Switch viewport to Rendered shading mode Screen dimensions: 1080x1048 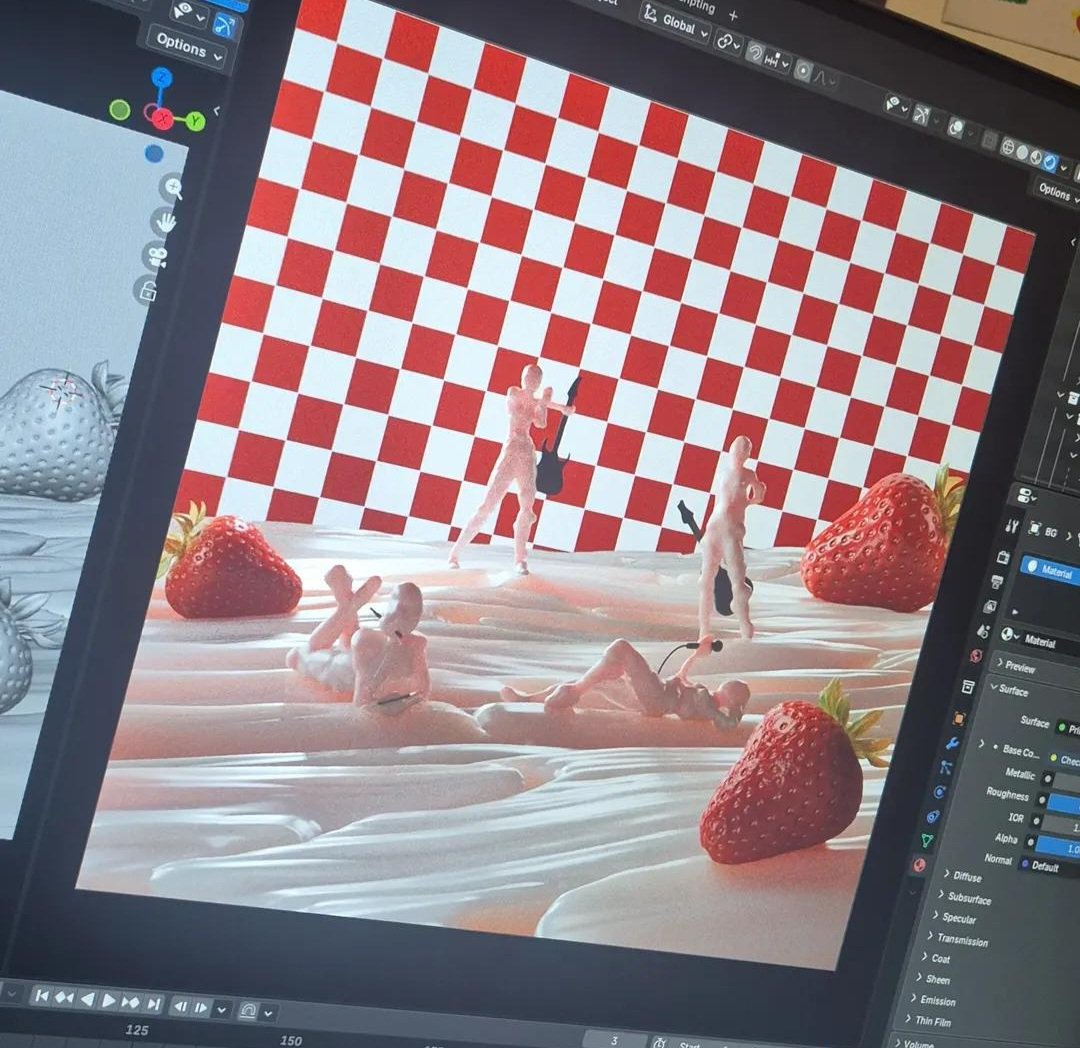(1050, 163)
